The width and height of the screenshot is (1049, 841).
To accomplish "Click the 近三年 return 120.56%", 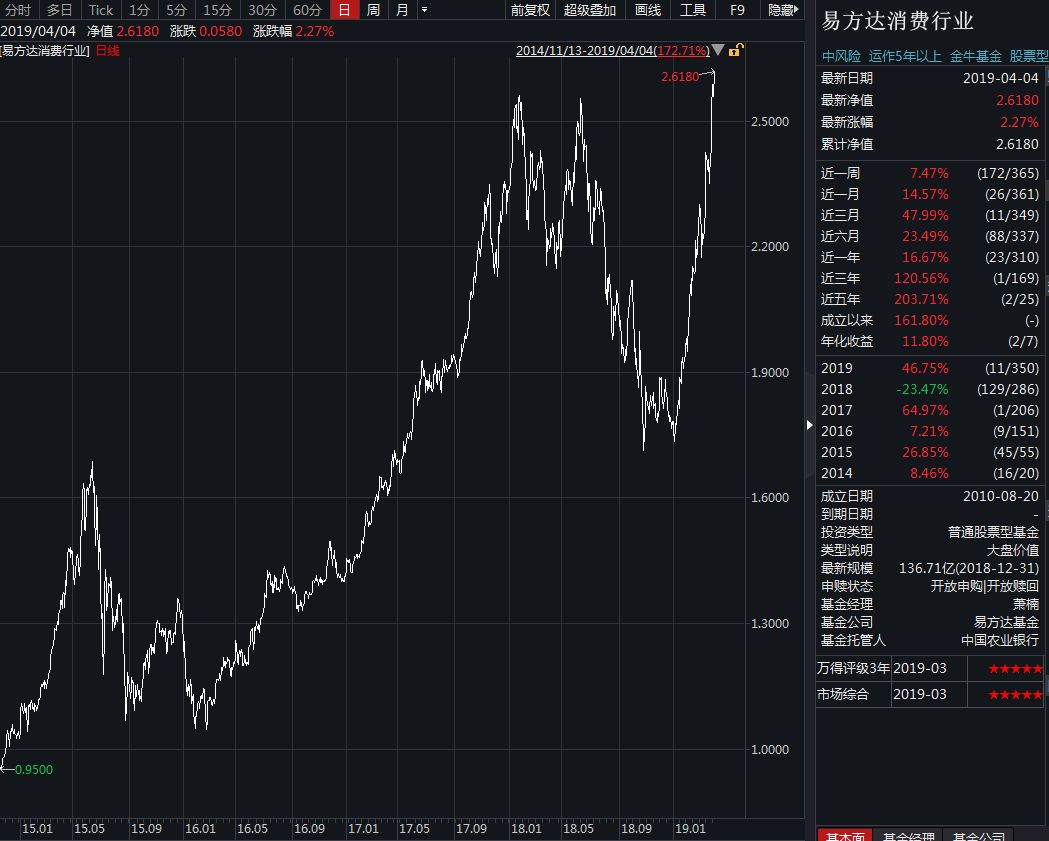I will pos(921,278).
